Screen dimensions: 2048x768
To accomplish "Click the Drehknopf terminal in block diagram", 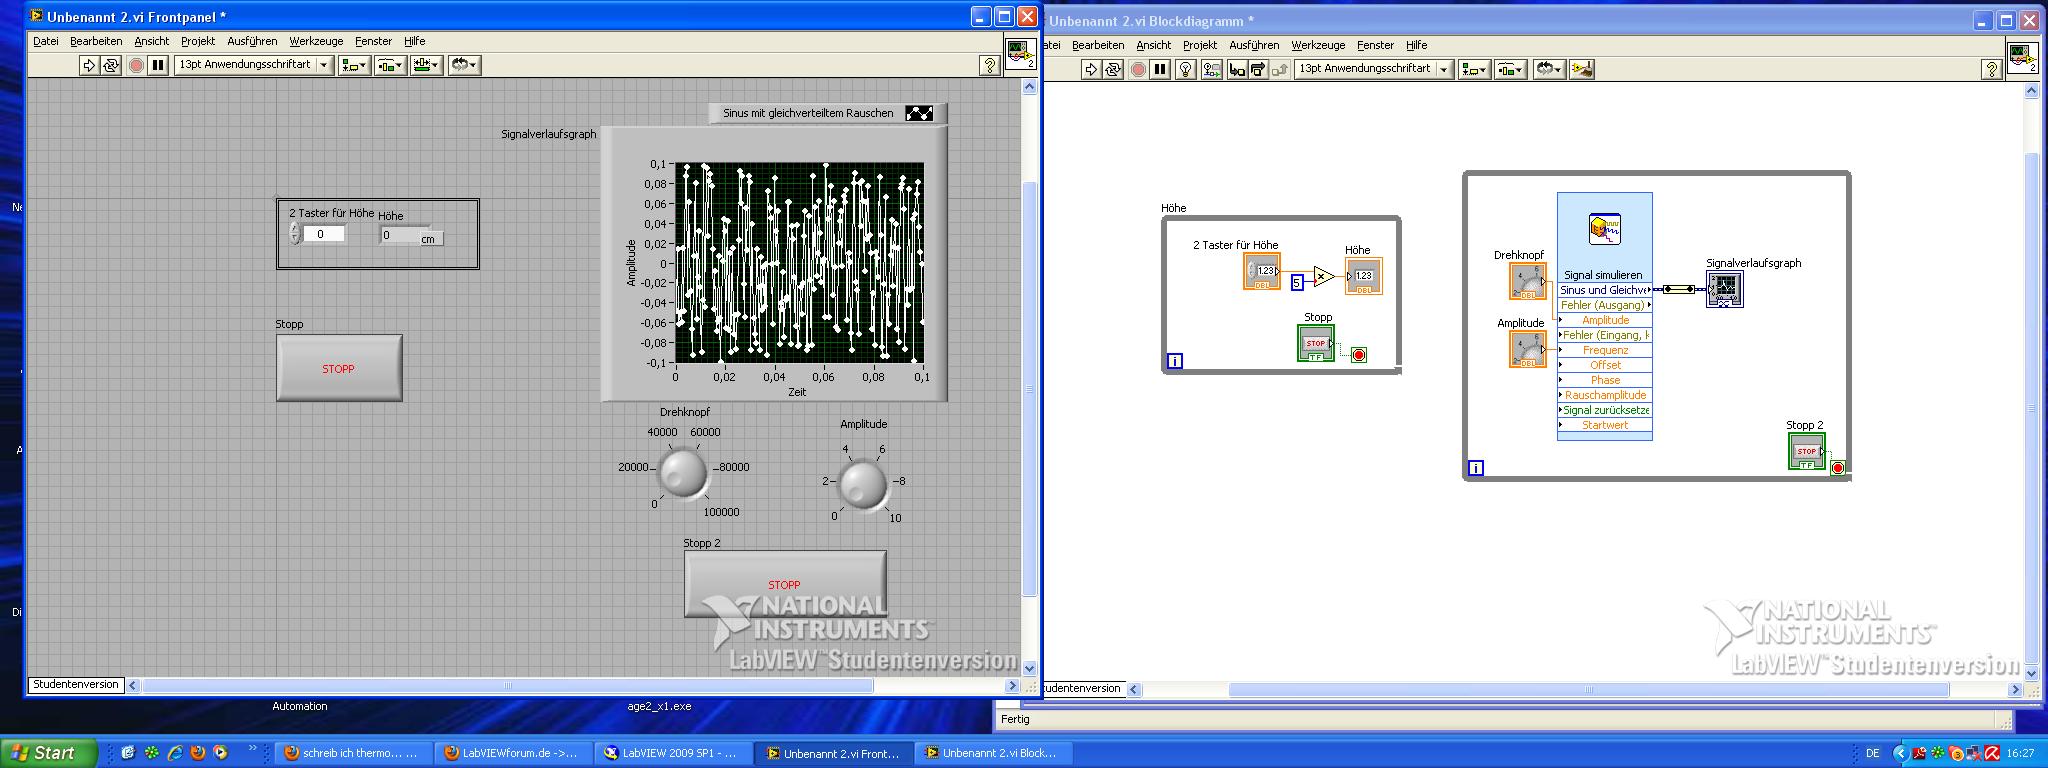I will tap(1528, 281).
